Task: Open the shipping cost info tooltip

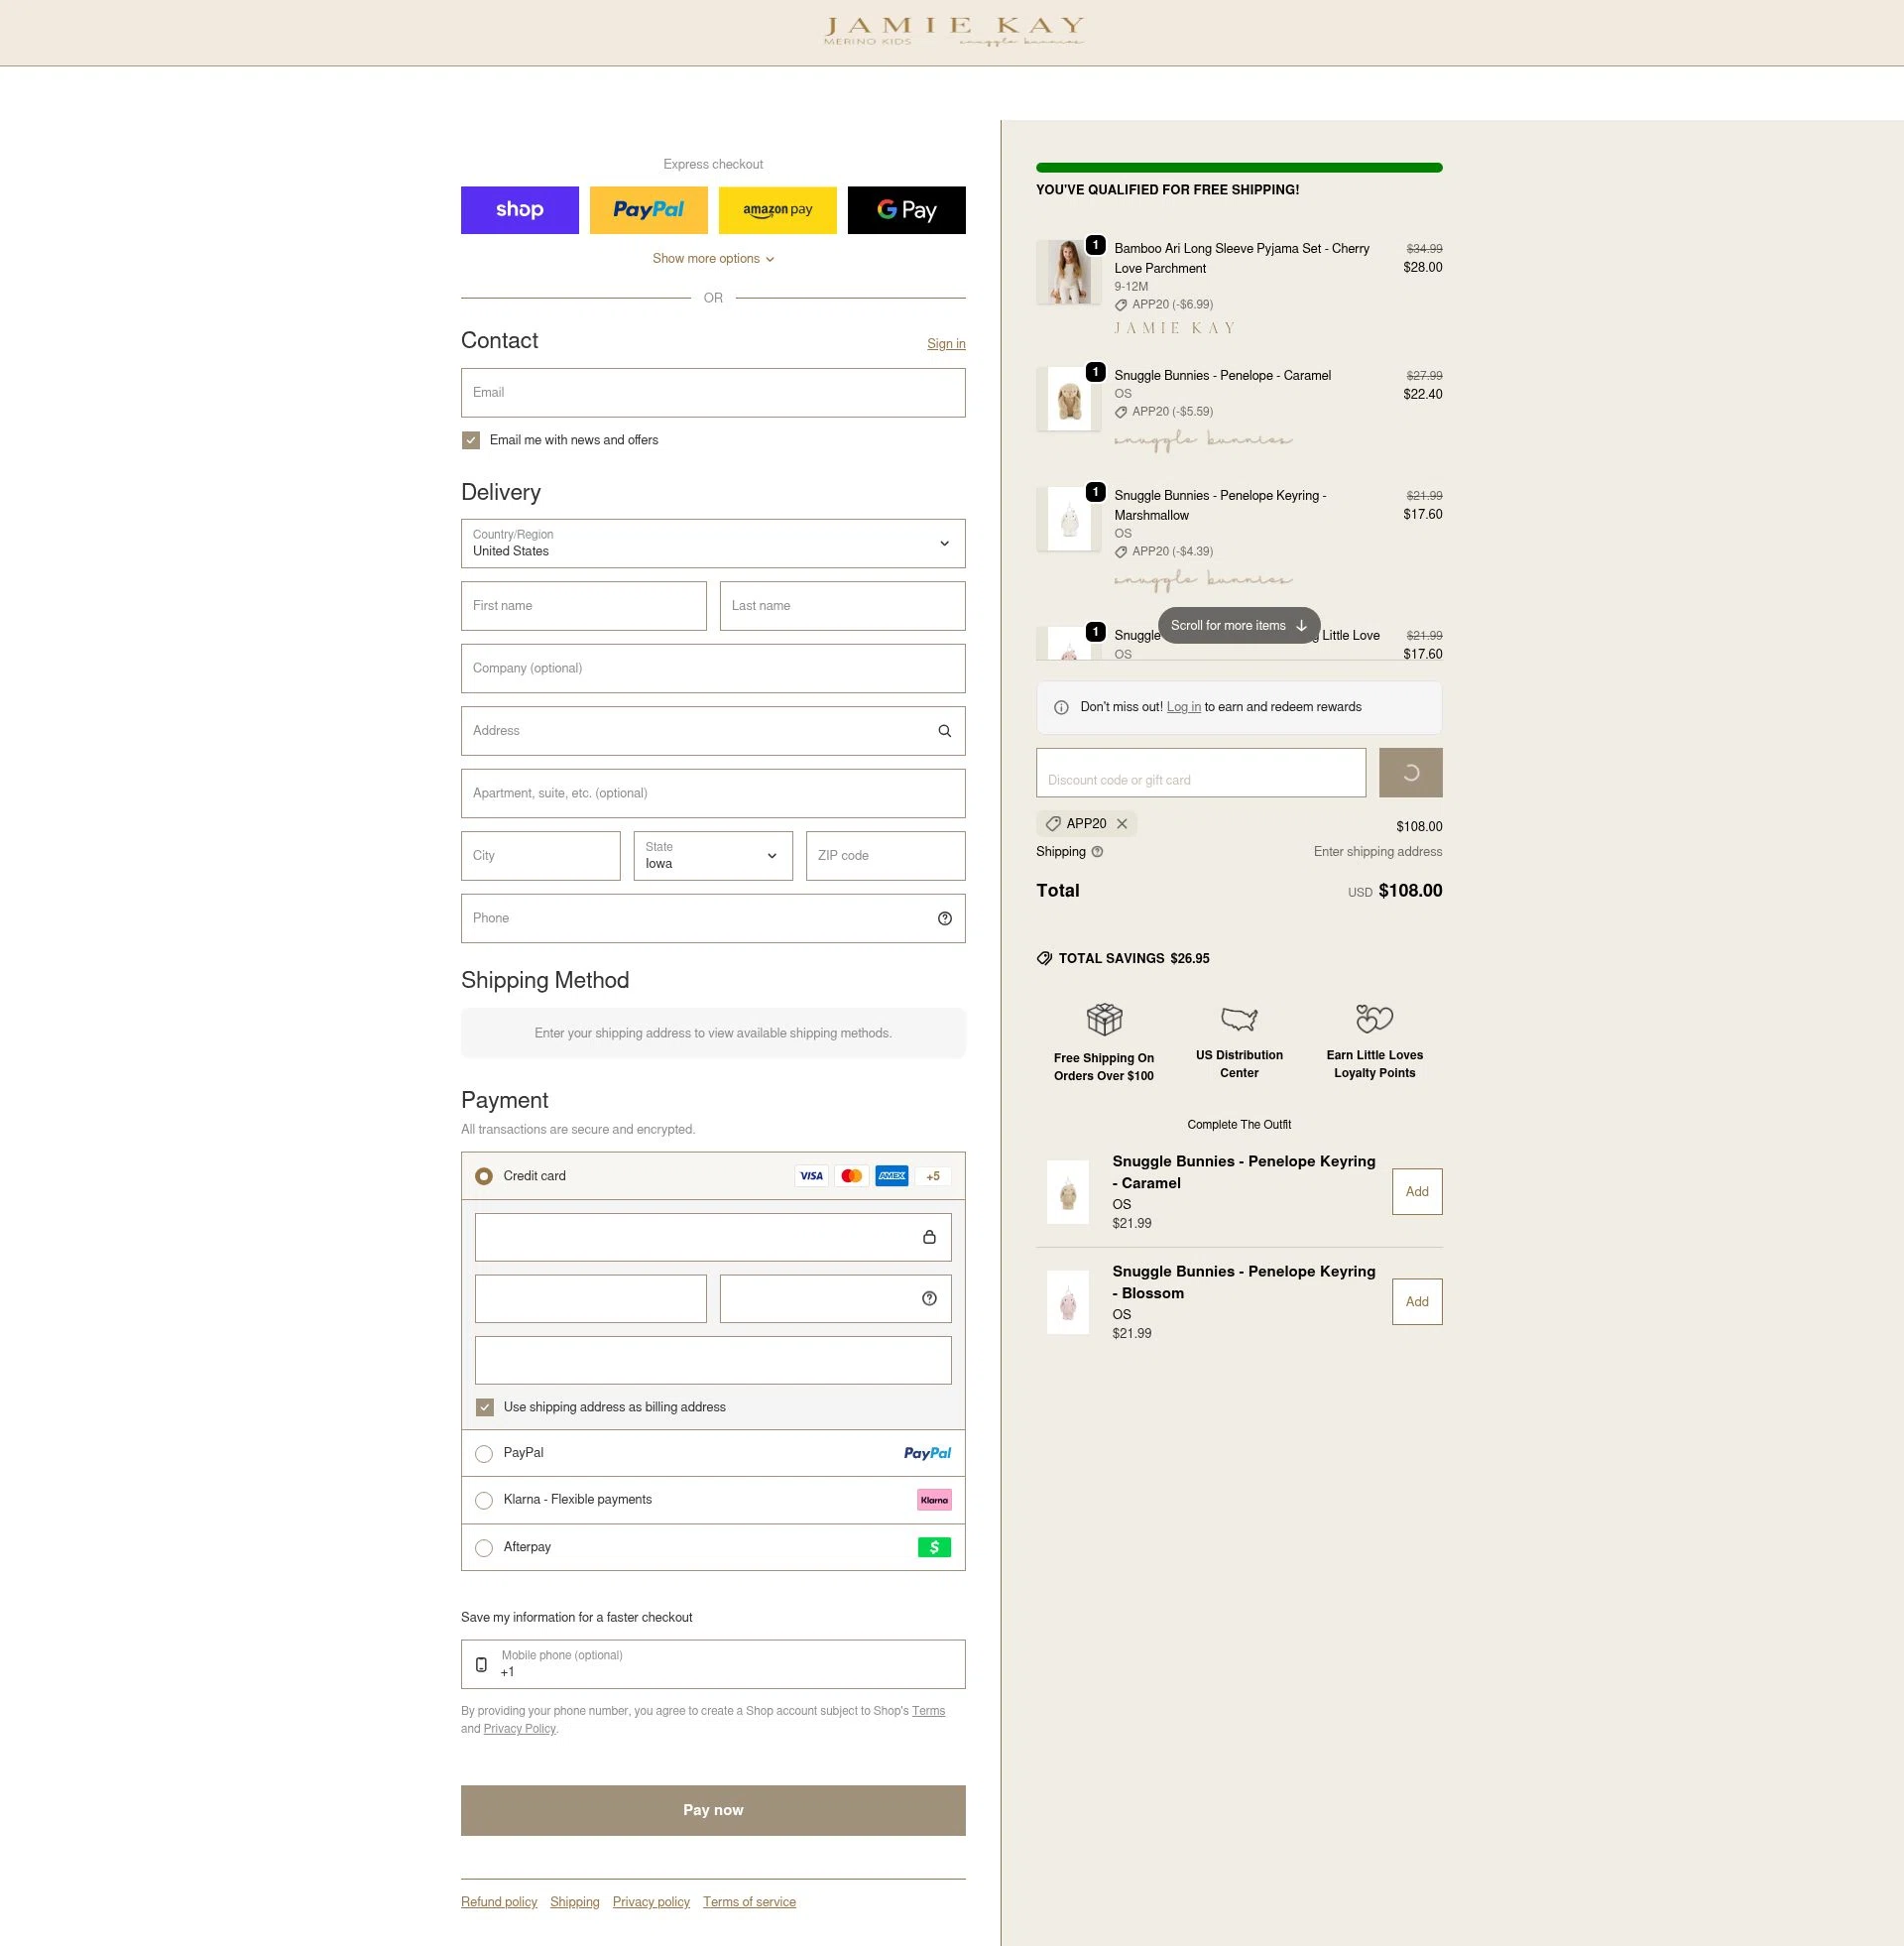Action: [x=1096, y=851]
